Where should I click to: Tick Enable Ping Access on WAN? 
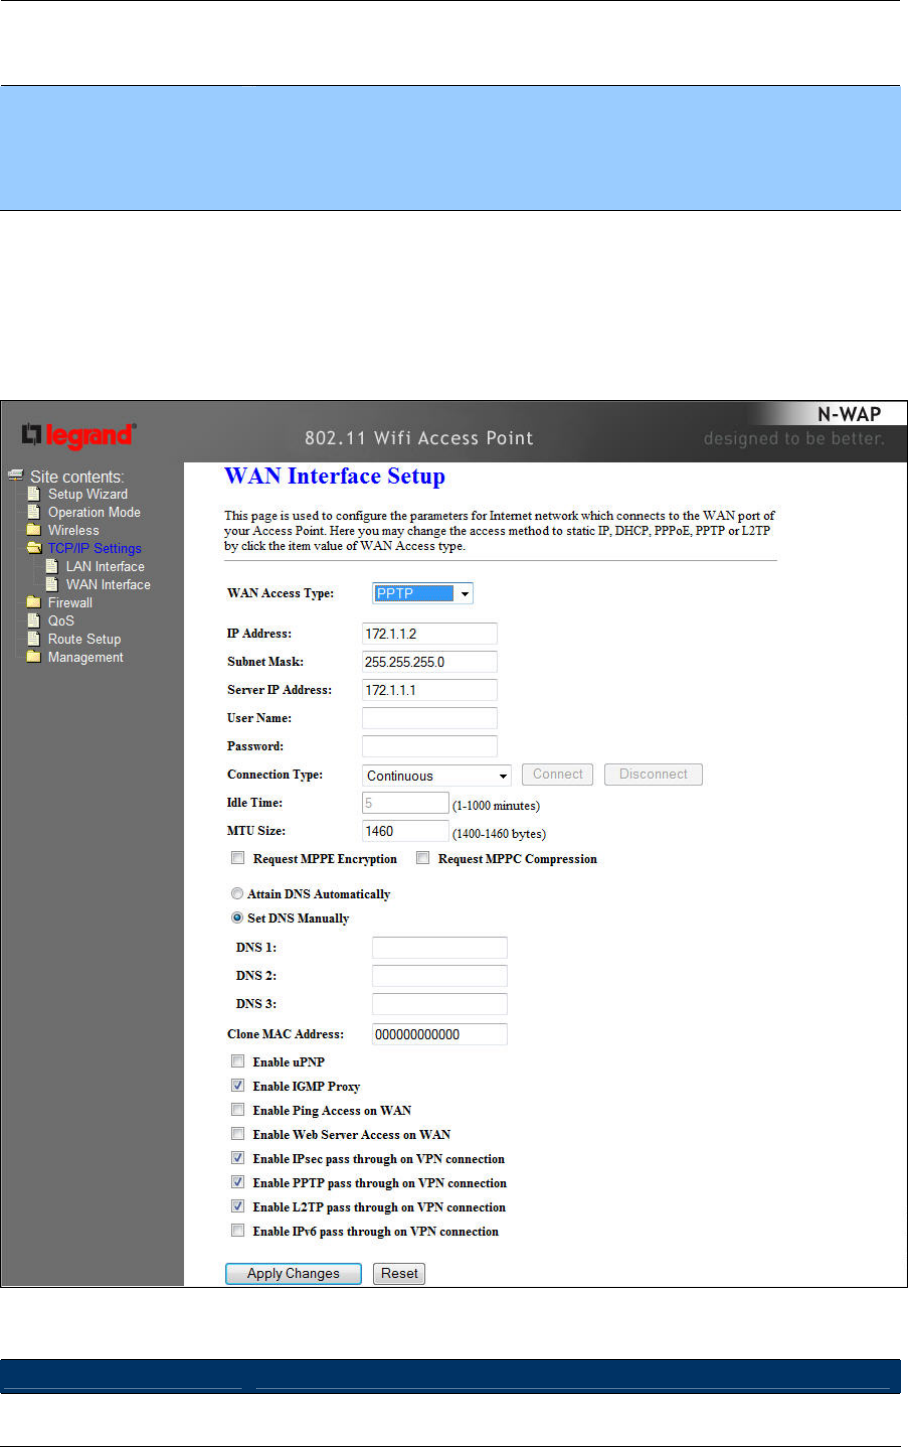pyautogui.click(x=238, y=1109)
